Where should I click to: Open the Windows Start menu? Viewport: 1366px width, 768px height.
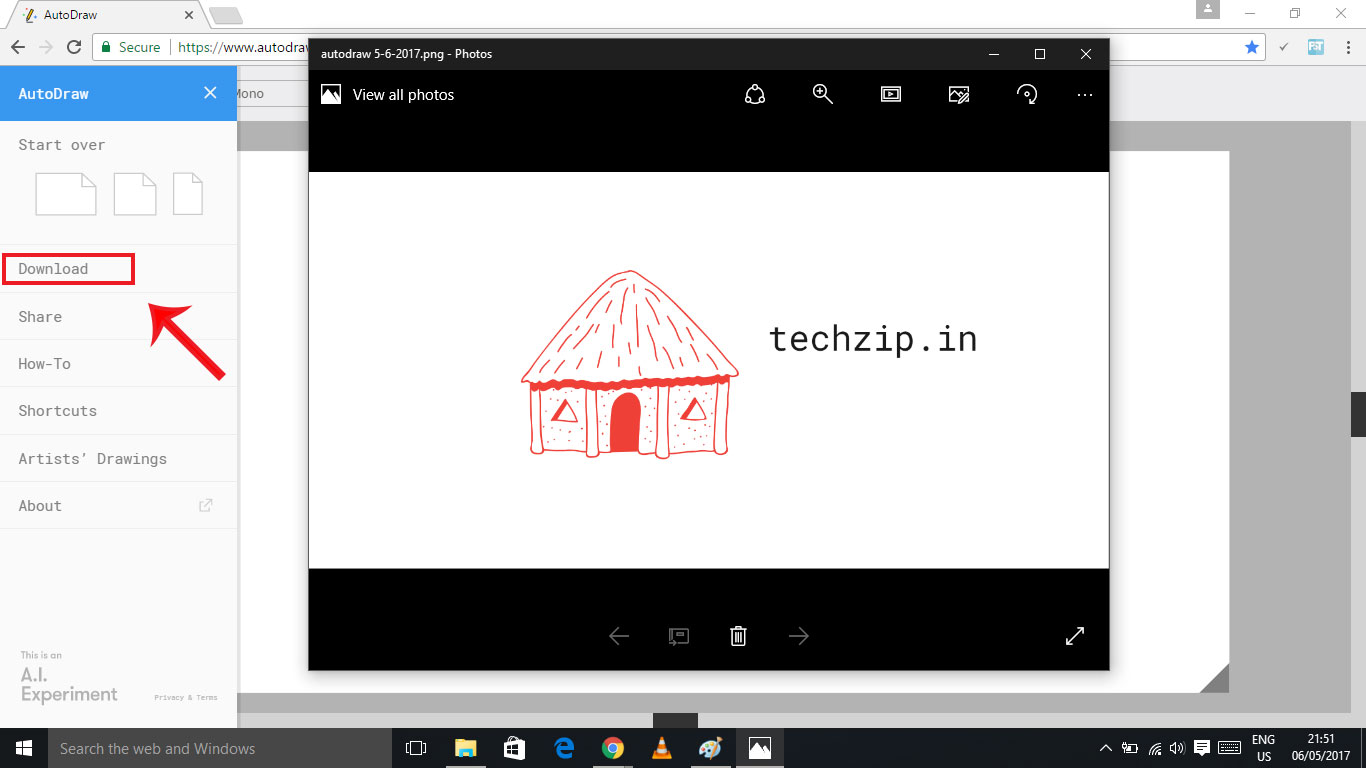point(24,748)
